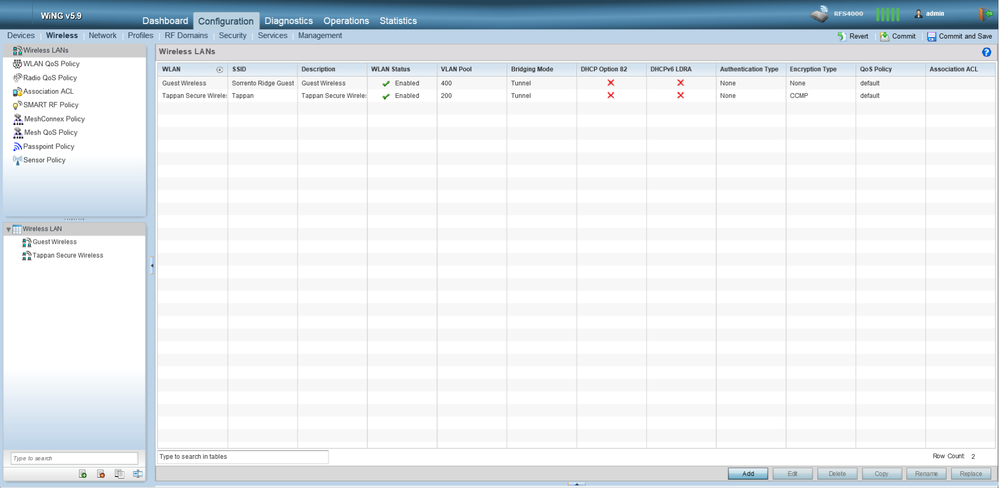999x488 pixels.
Task: Click Commit and Save
Action: point(959,36)
